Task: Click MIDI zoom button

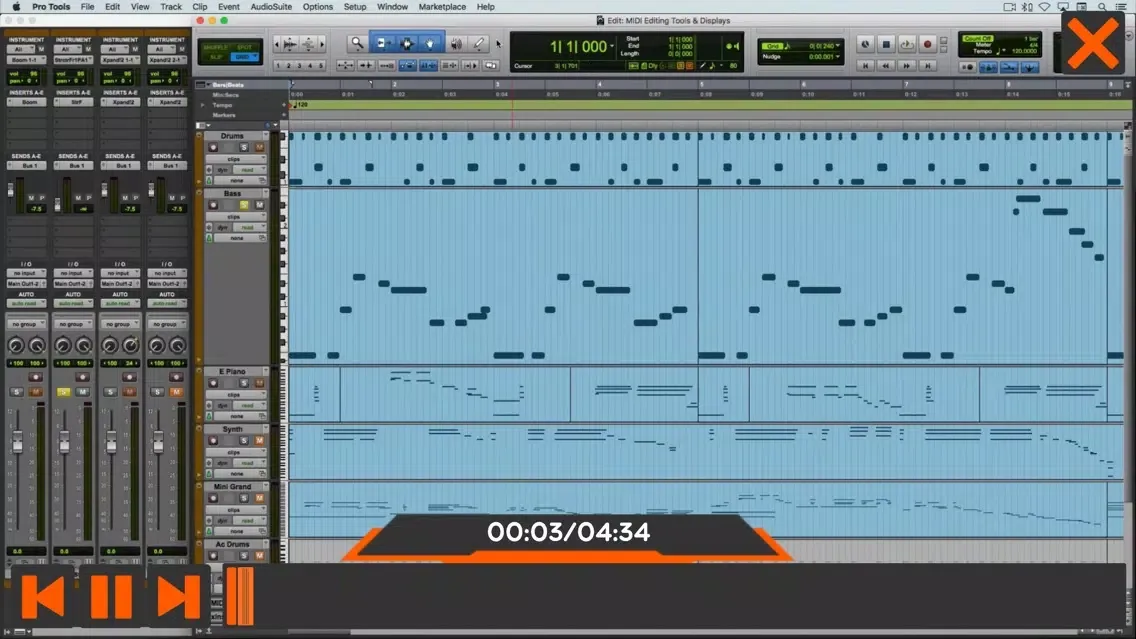Action: click(x=309, y=45)
